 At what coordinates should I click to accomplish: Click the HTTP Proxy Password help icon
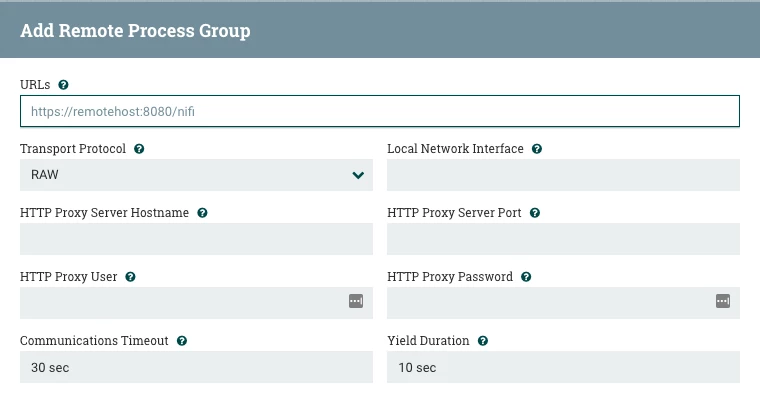click(526, 277)
